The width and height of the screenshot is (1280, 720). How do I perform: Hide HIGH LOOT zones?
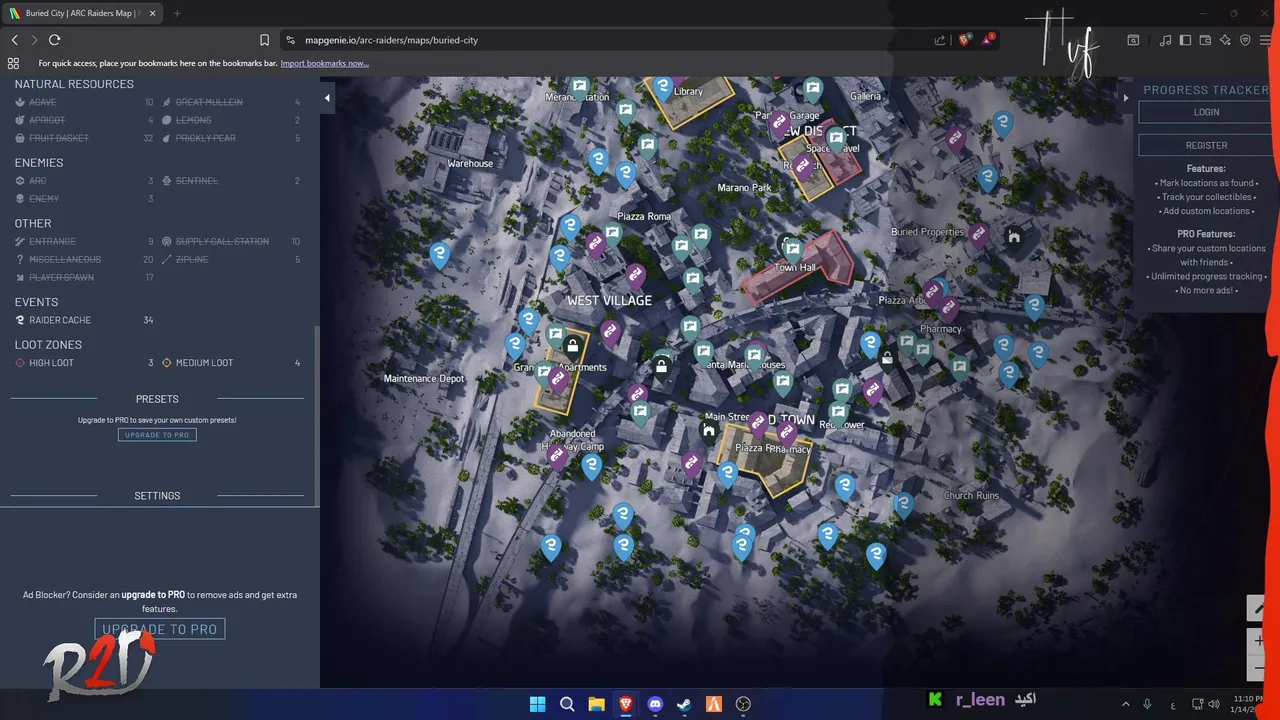[84, 363]
